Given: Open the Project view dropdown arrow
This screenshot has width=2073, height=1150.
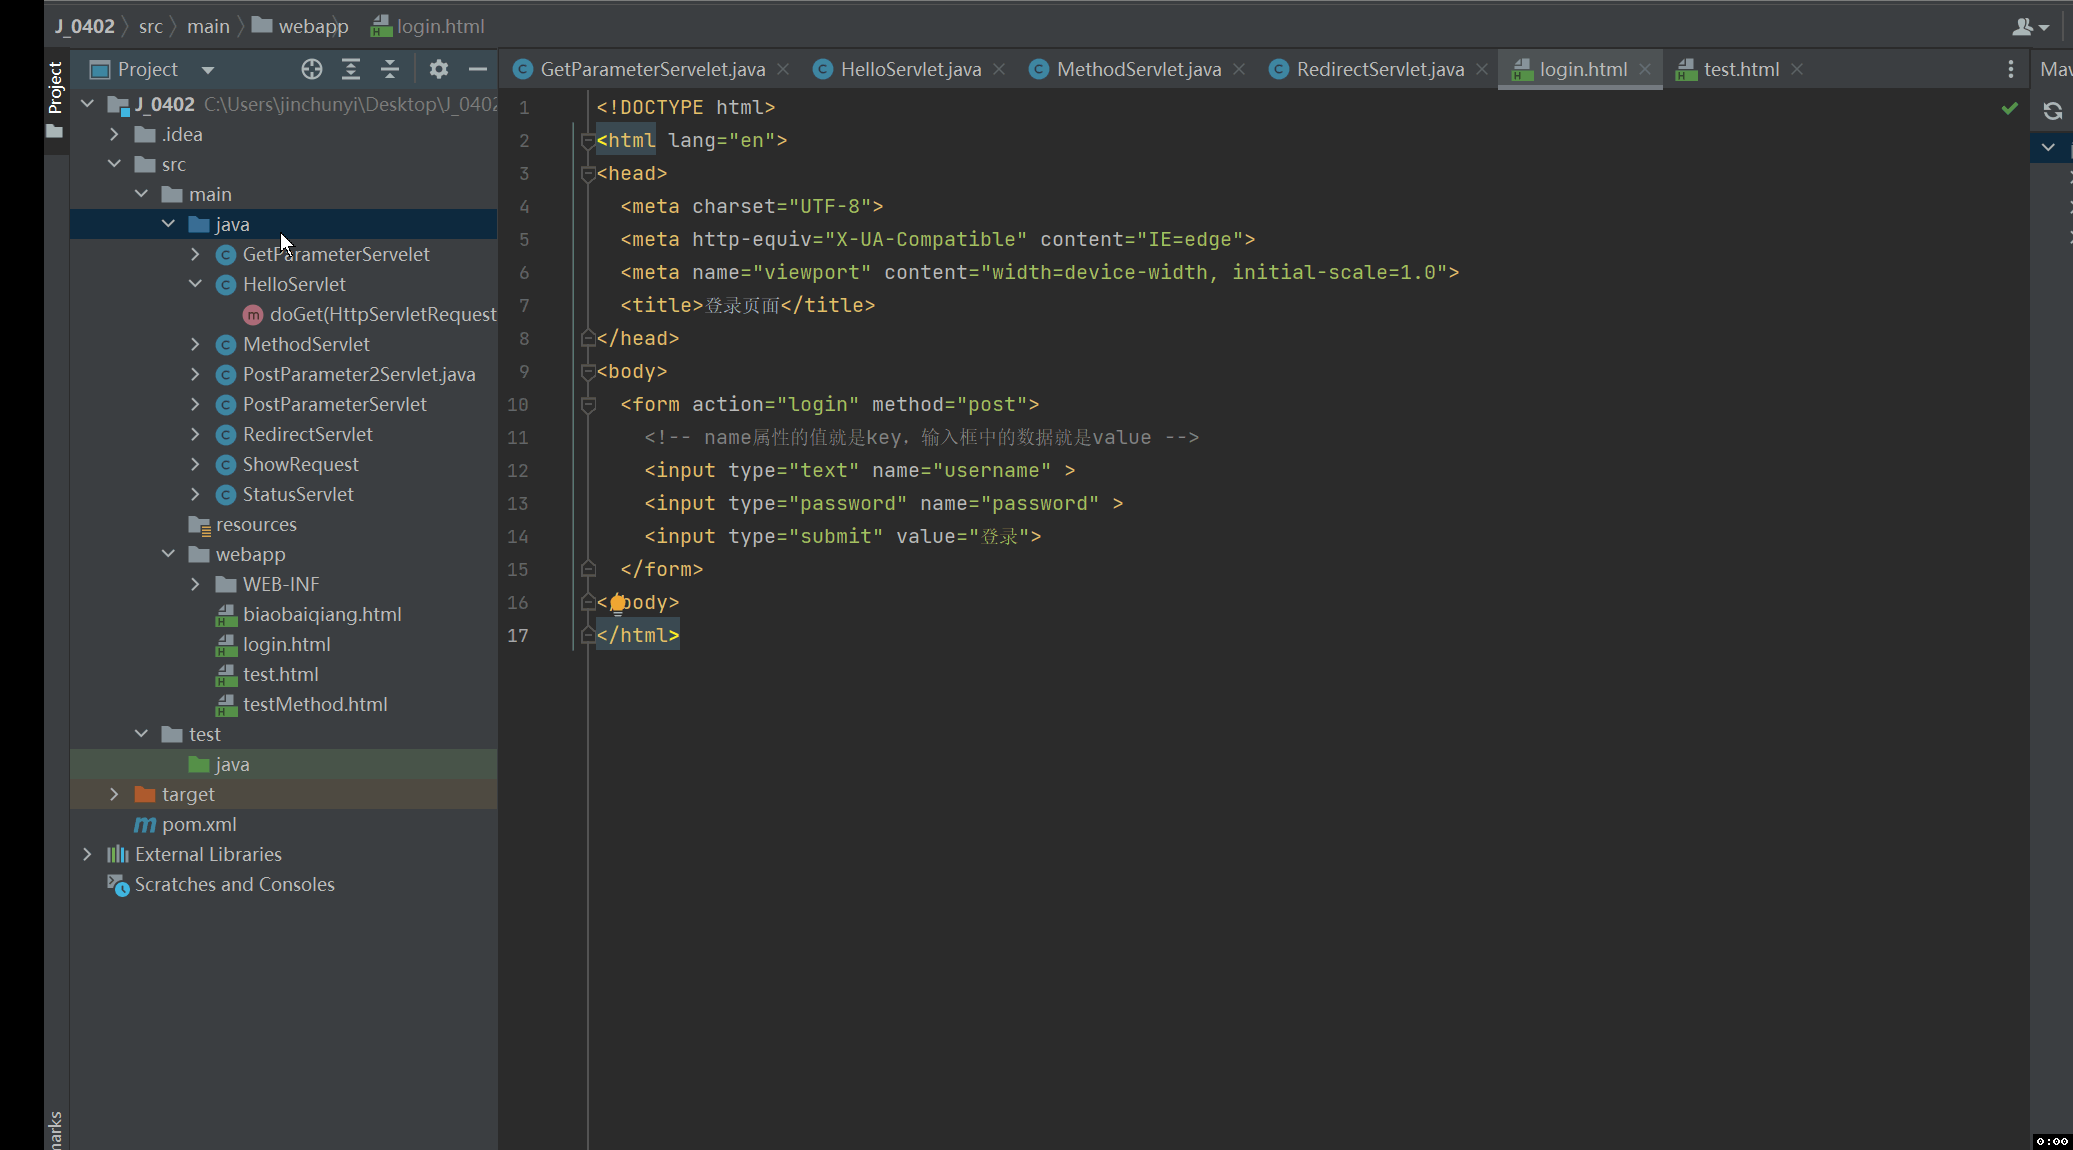Looking at the screenshot, I should [208, 70].
